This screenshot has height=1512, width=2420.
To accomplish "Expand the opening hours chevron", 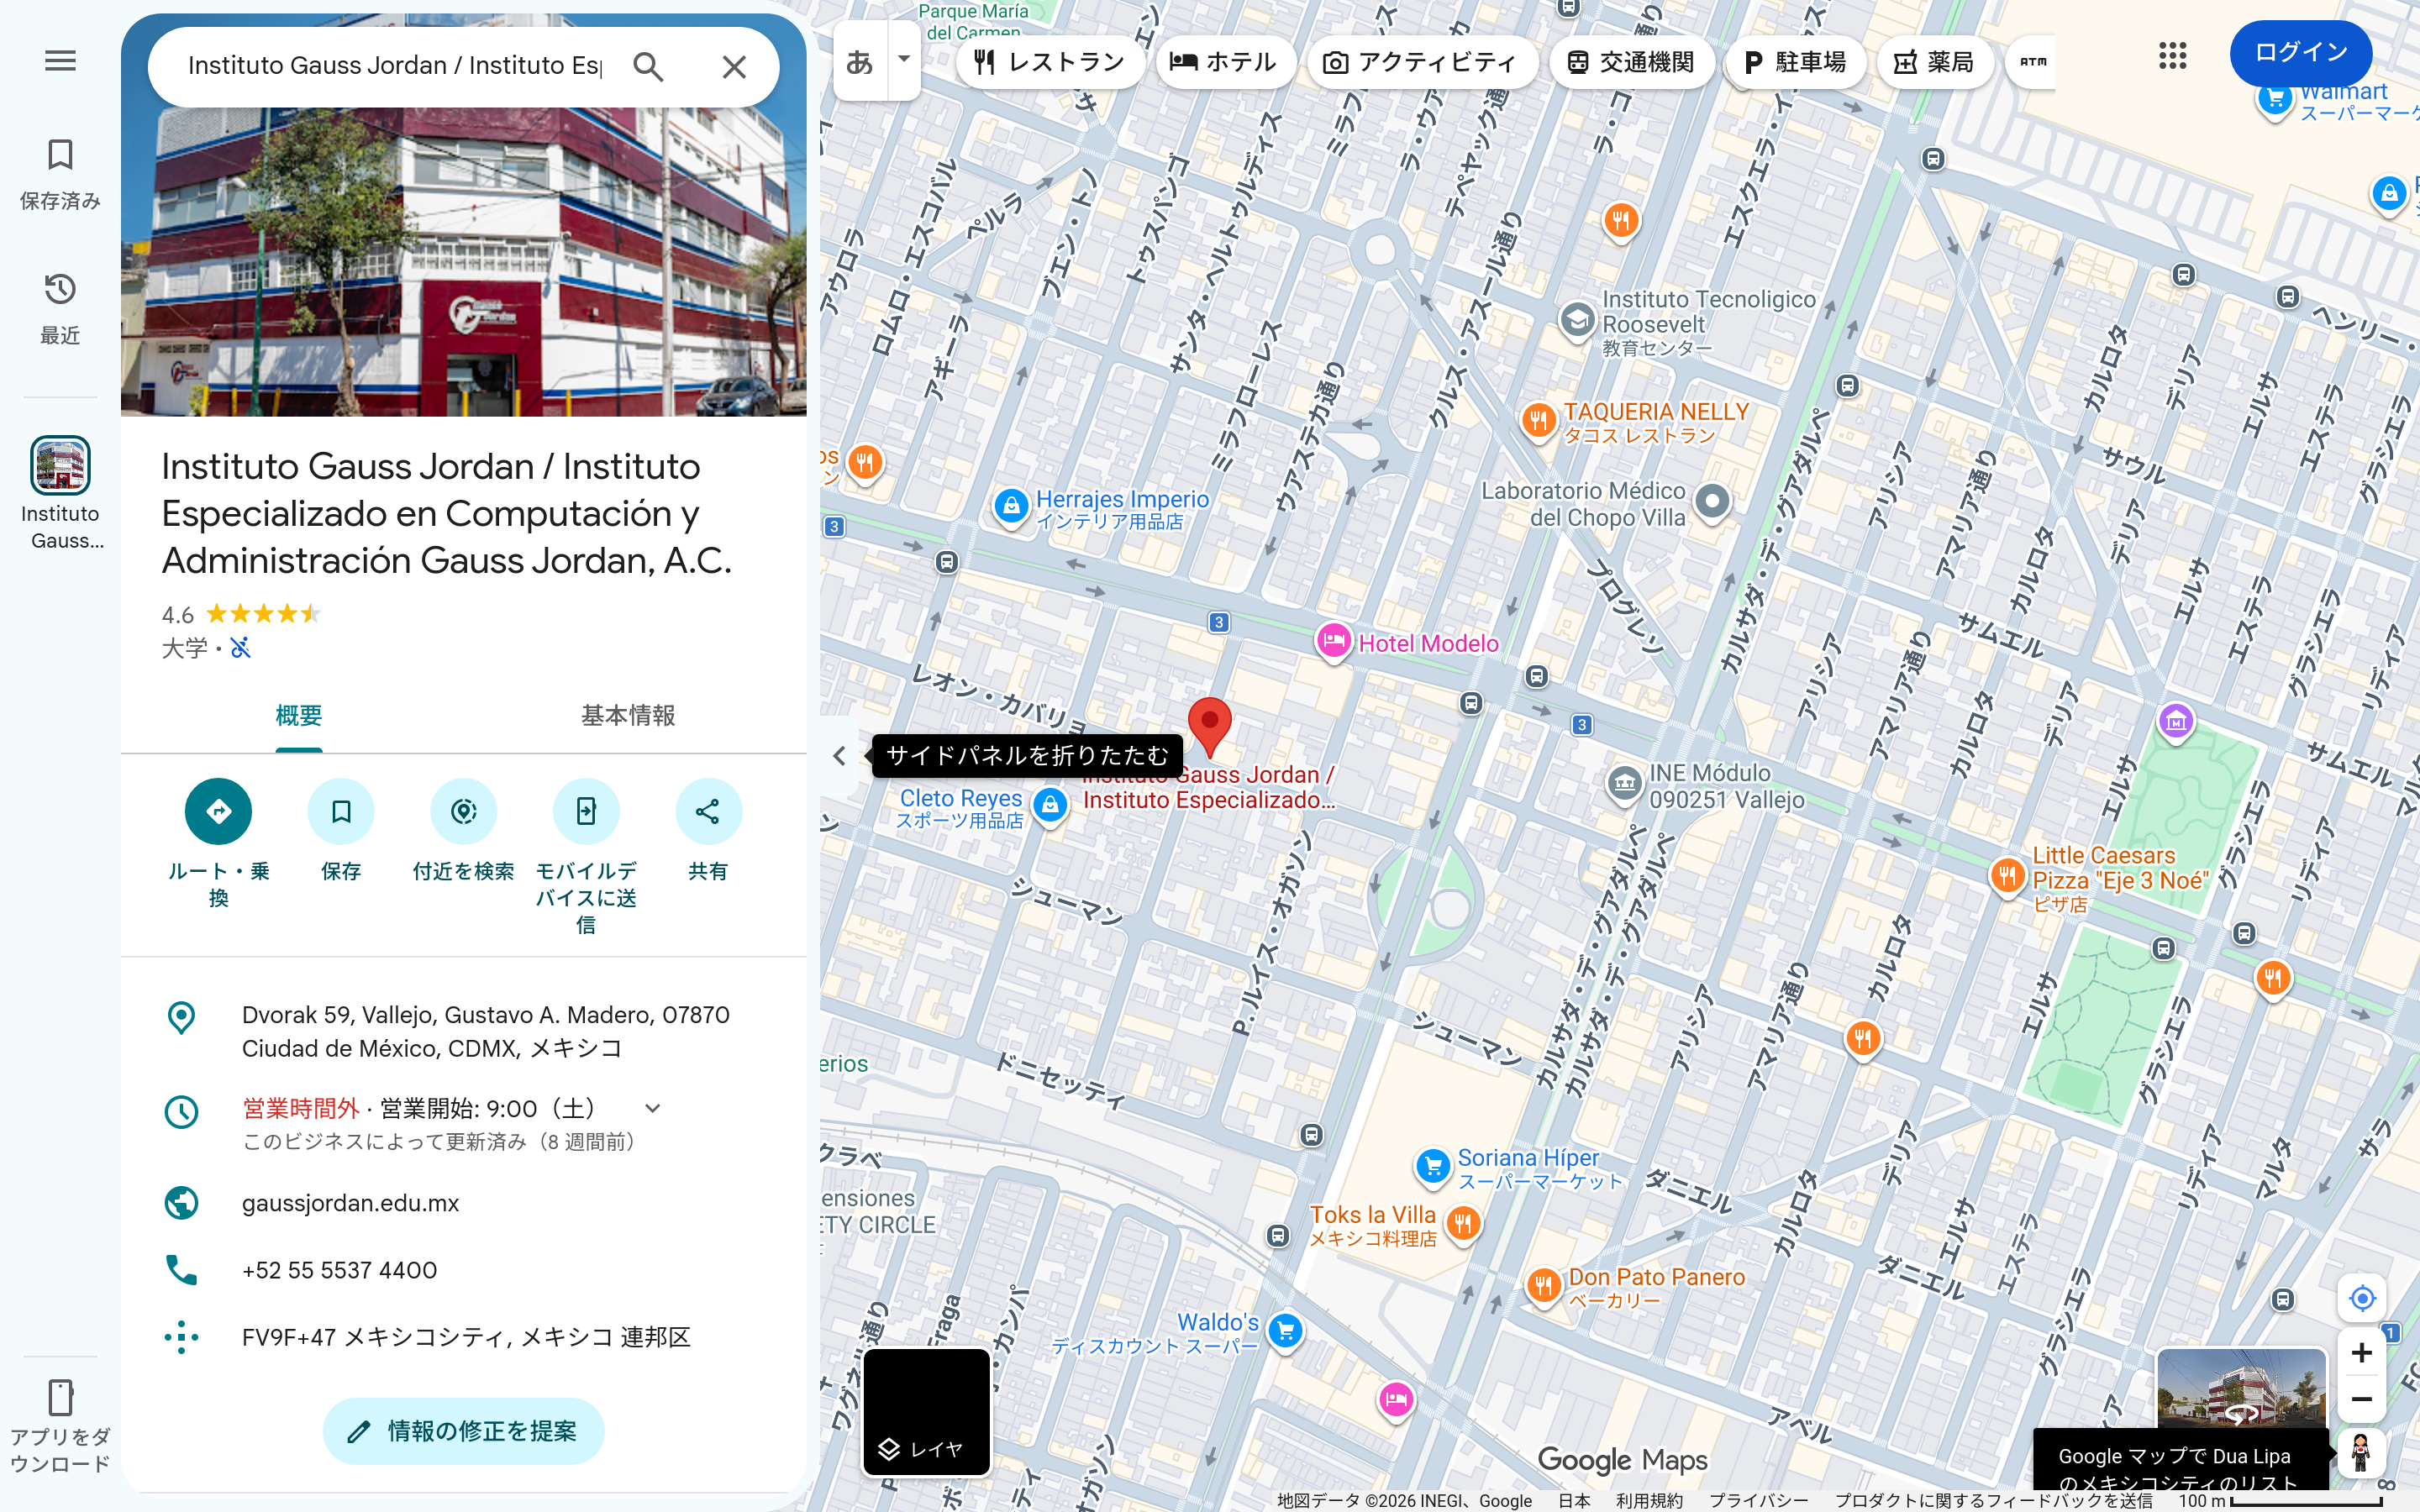I will pyautogui.click(x=652, y=1108).
